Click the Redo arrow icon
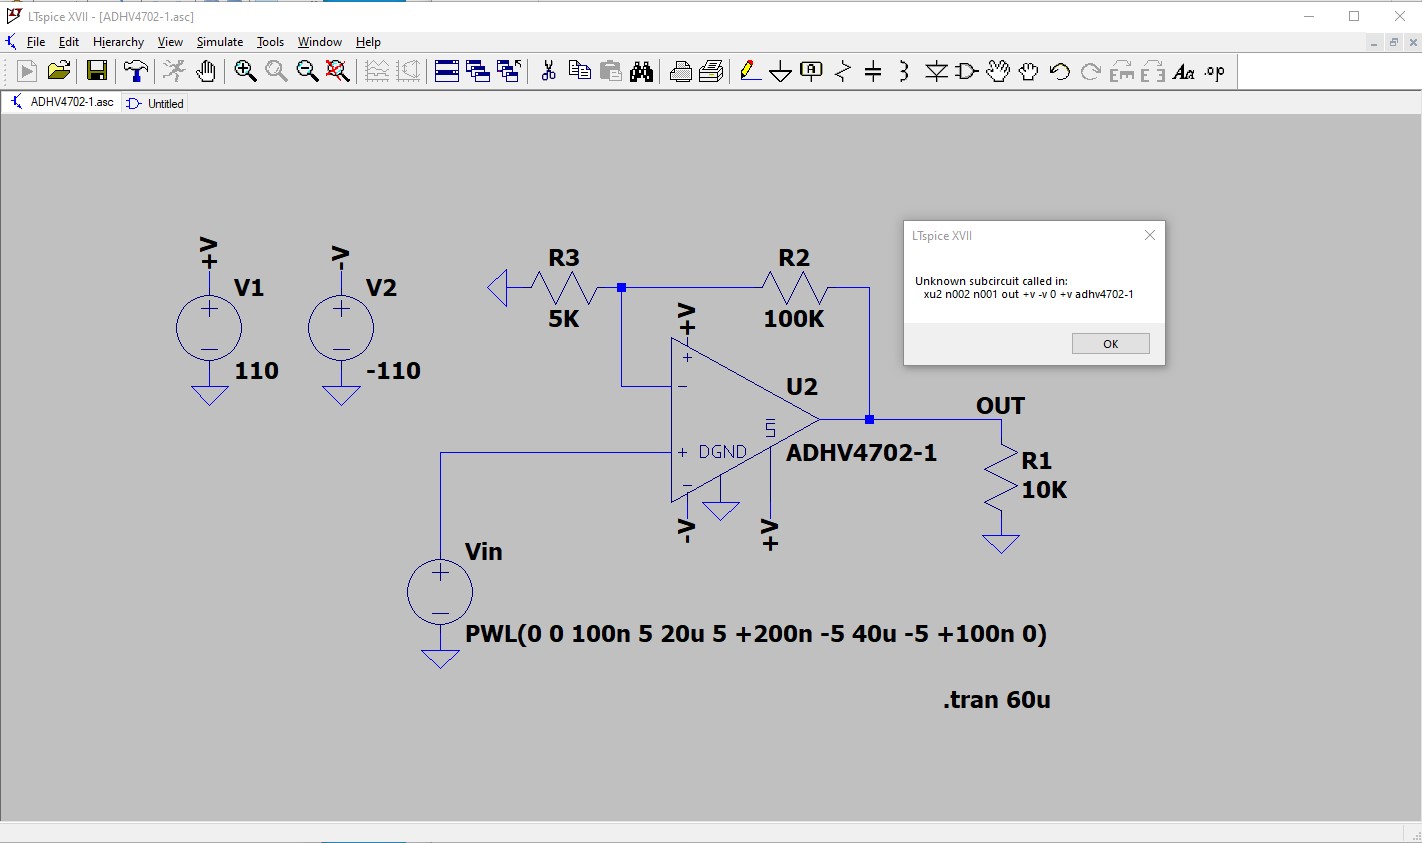This screenshot has height=843, width=1422. [x=1091, y=71]
